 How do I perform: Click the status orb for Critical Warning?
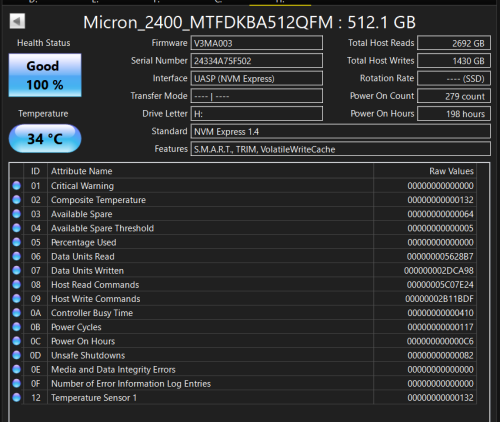click(x=16, y=186)
